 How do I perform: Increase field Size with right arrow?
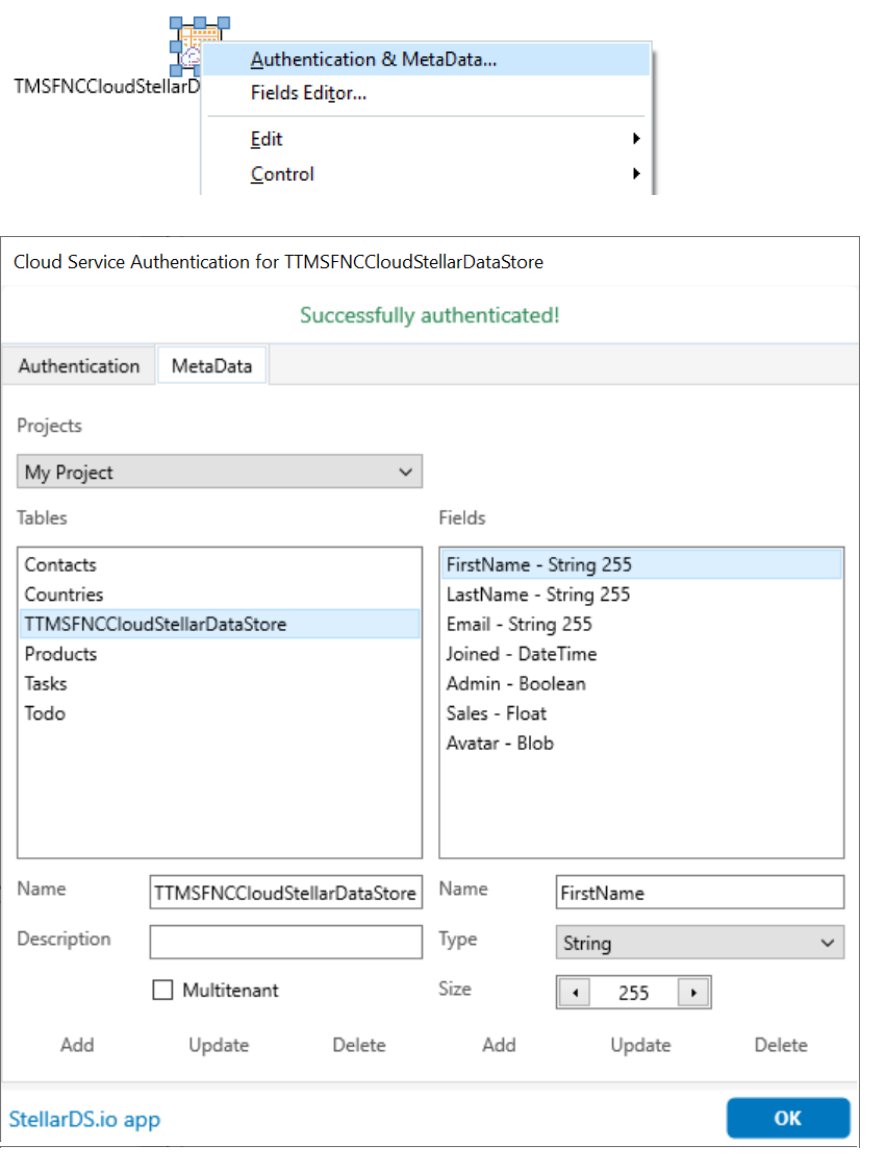693,993
